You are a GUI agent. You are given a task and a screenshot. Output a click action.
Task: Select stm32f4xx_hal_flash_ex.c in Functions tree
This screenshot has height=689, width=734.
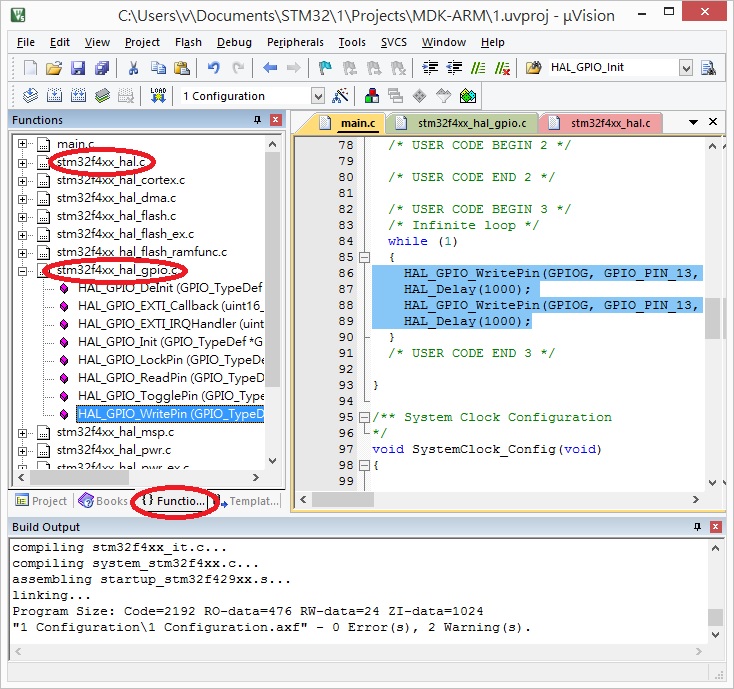point(125,234)
